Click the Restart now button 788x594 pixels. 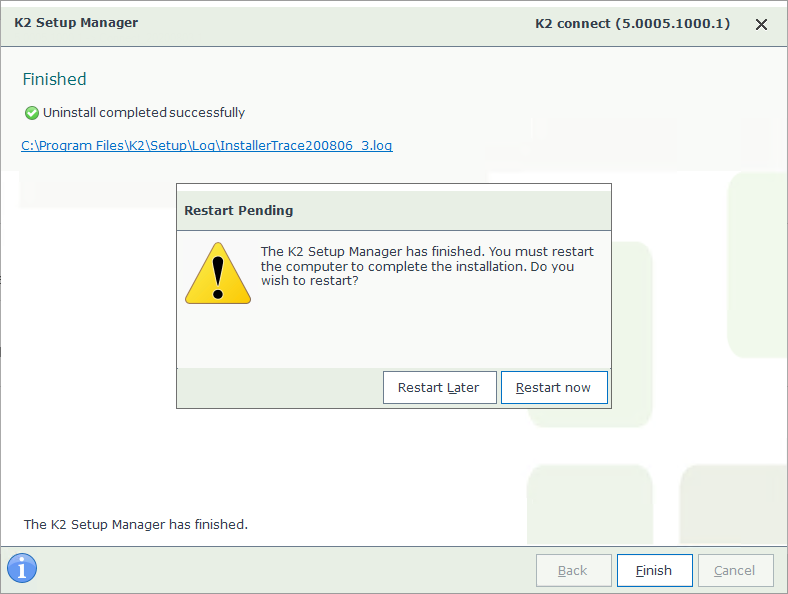[x=554, y=387]
